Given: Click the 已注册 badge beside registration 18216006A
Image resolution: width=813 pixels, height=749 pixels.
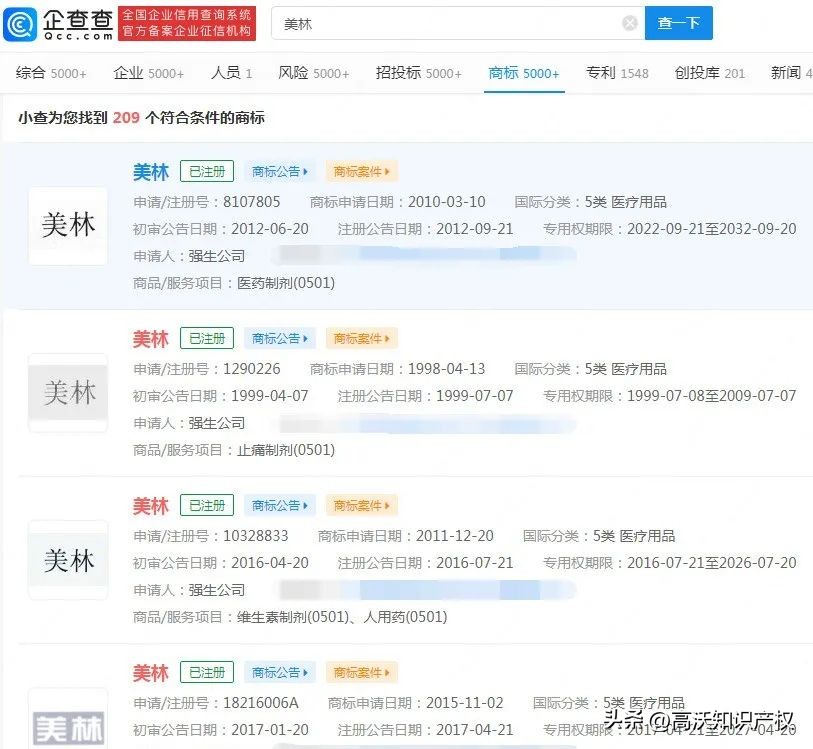Looking at the screenshot, I should [x=206, y=672].
